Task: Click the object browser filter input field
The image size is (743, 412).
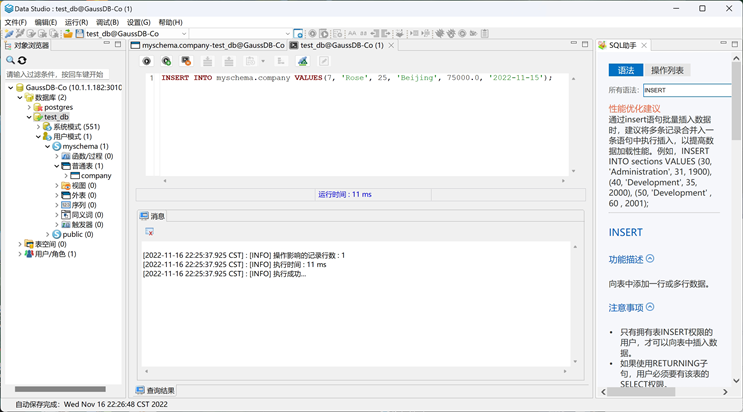Action: point(57,74)
